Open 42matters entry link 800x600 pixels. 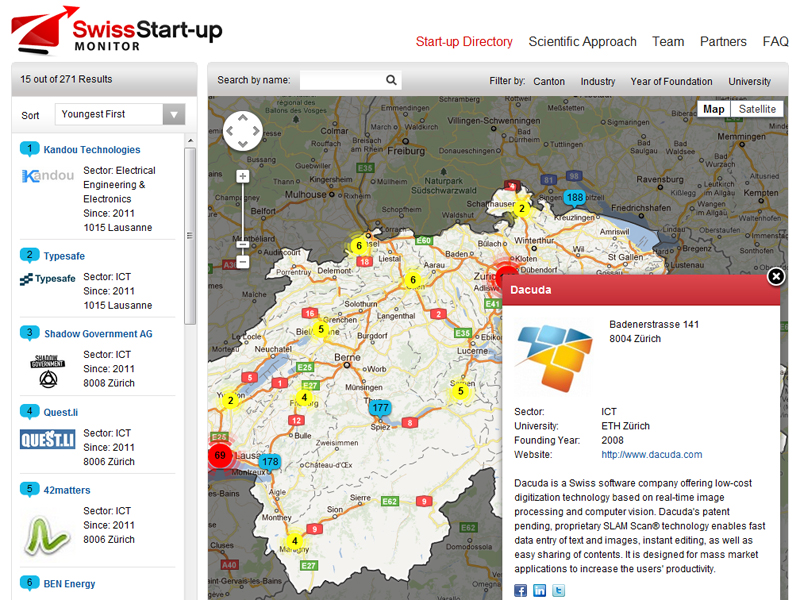pyautogui.click(x=67, y=490)
